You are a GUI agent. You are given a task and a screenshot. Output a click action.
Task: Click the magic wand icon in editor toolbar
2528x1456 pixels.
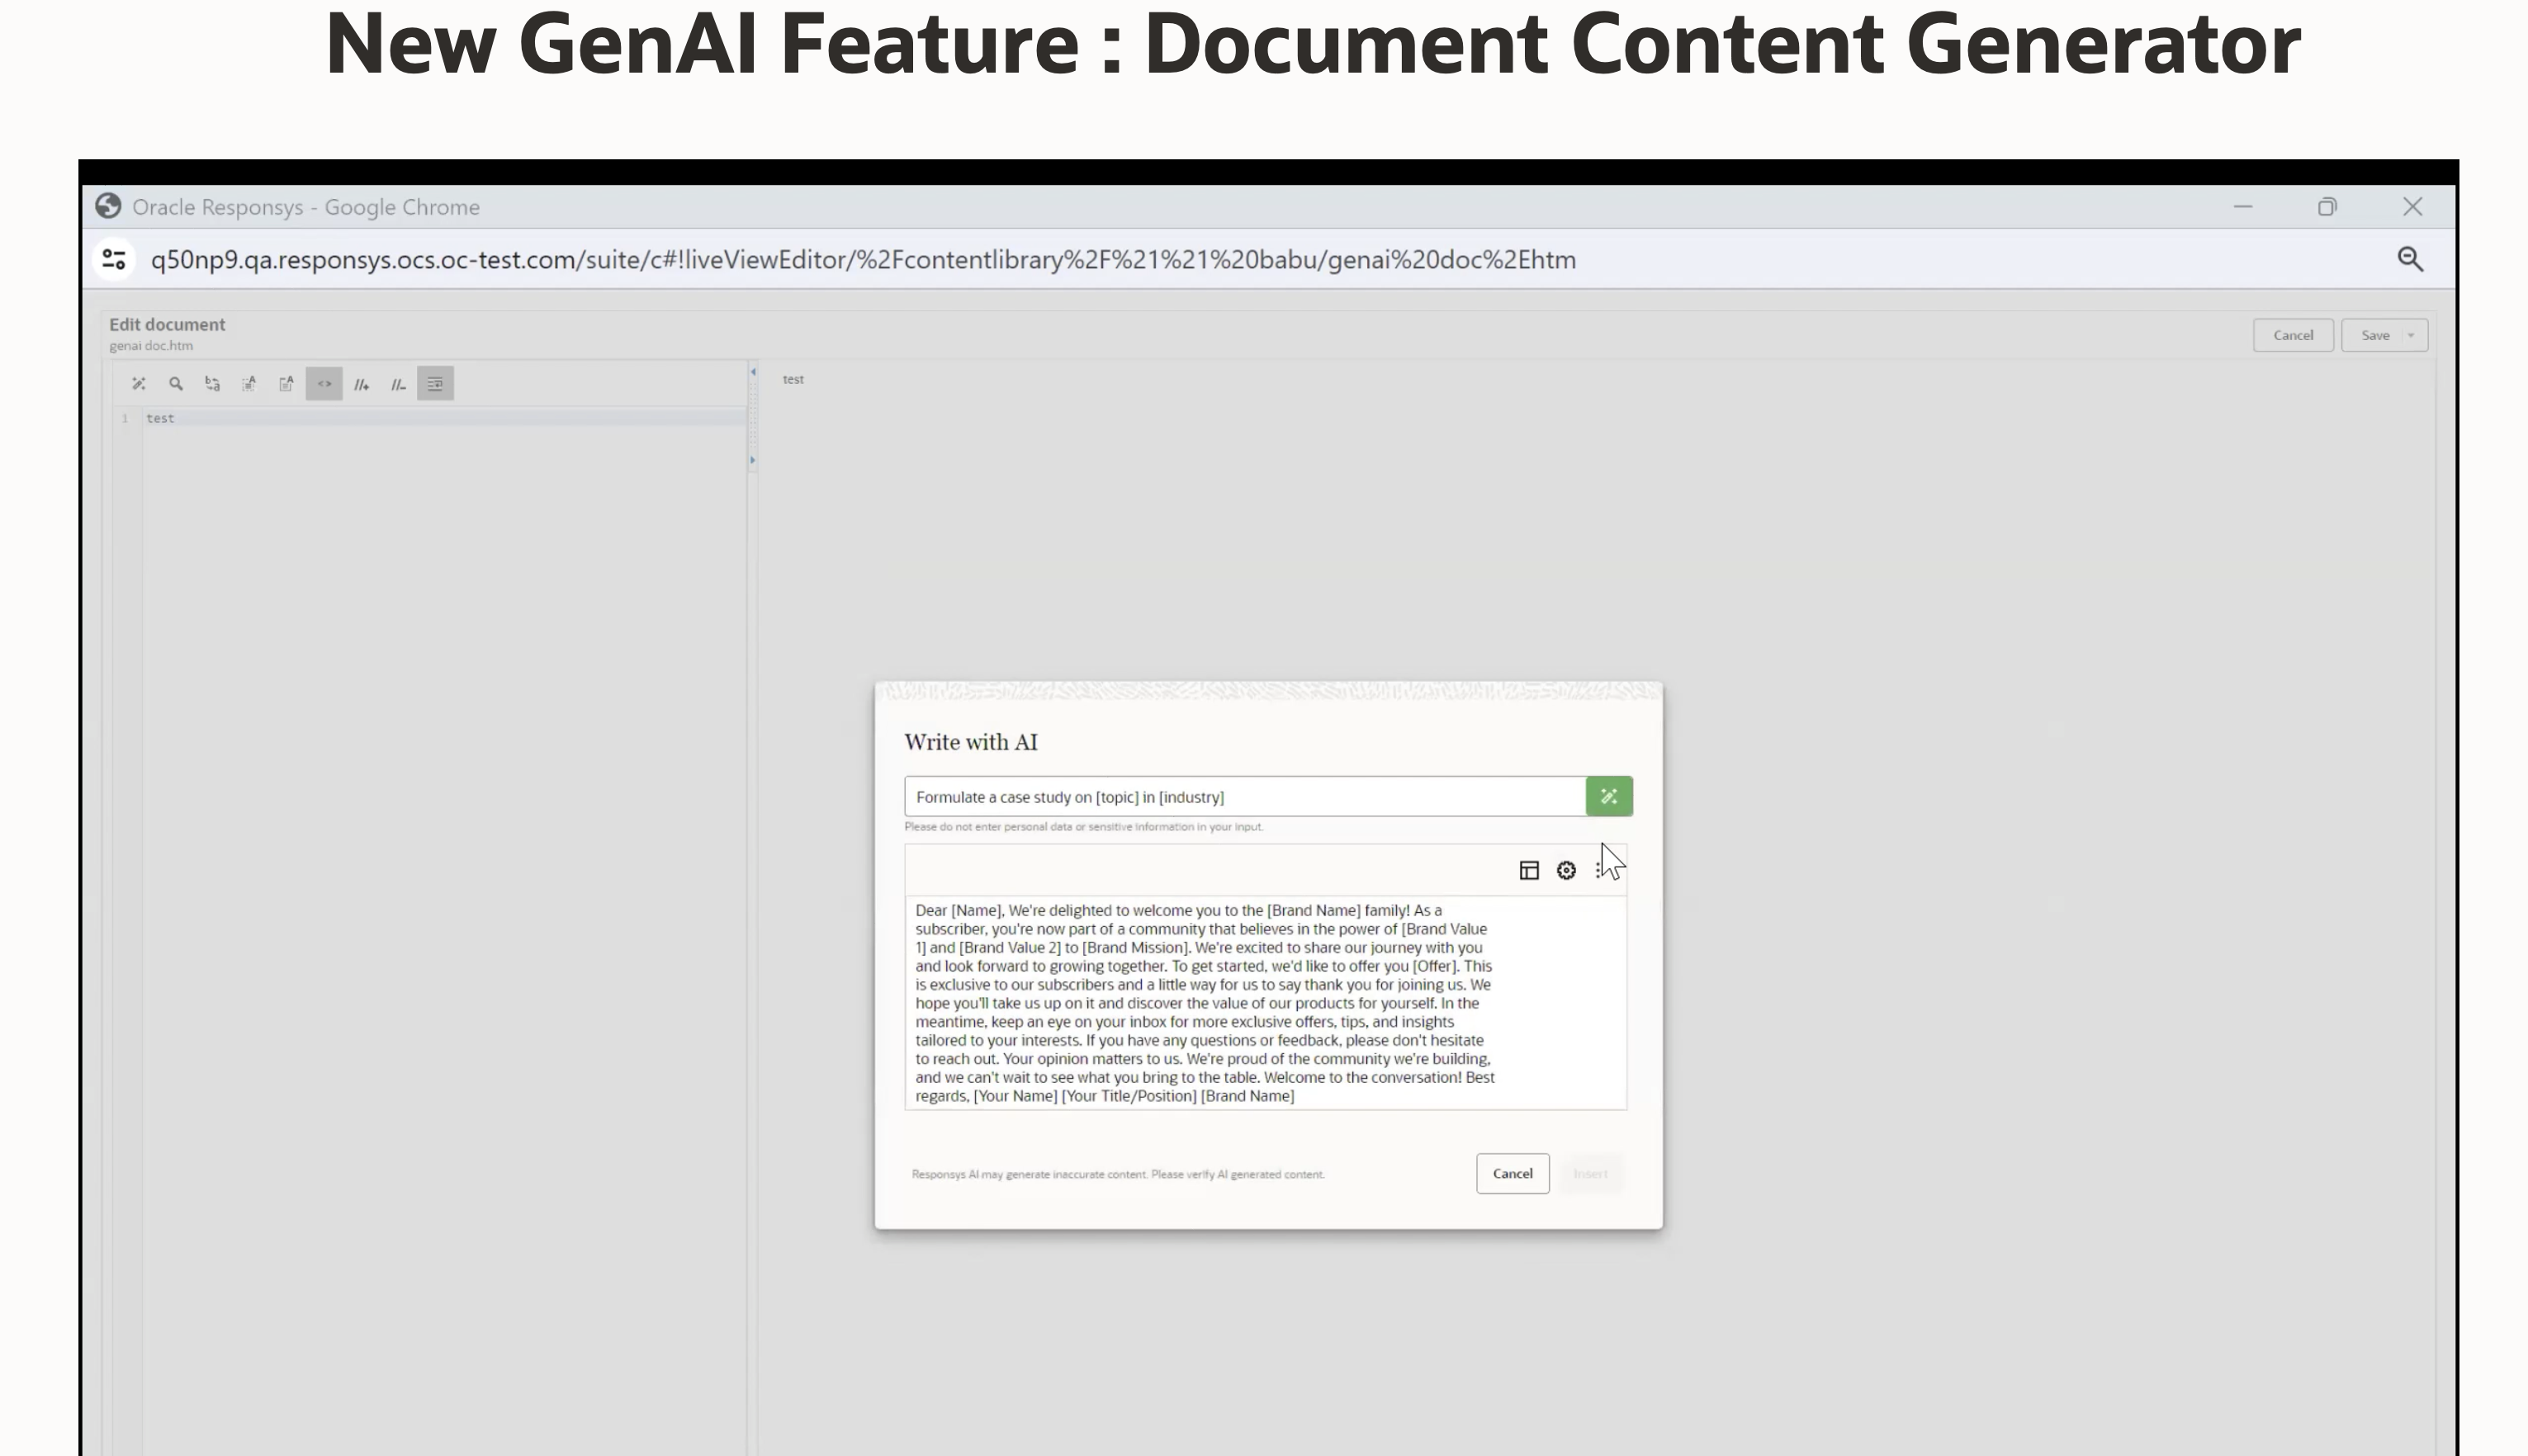[x=139, y=384]
